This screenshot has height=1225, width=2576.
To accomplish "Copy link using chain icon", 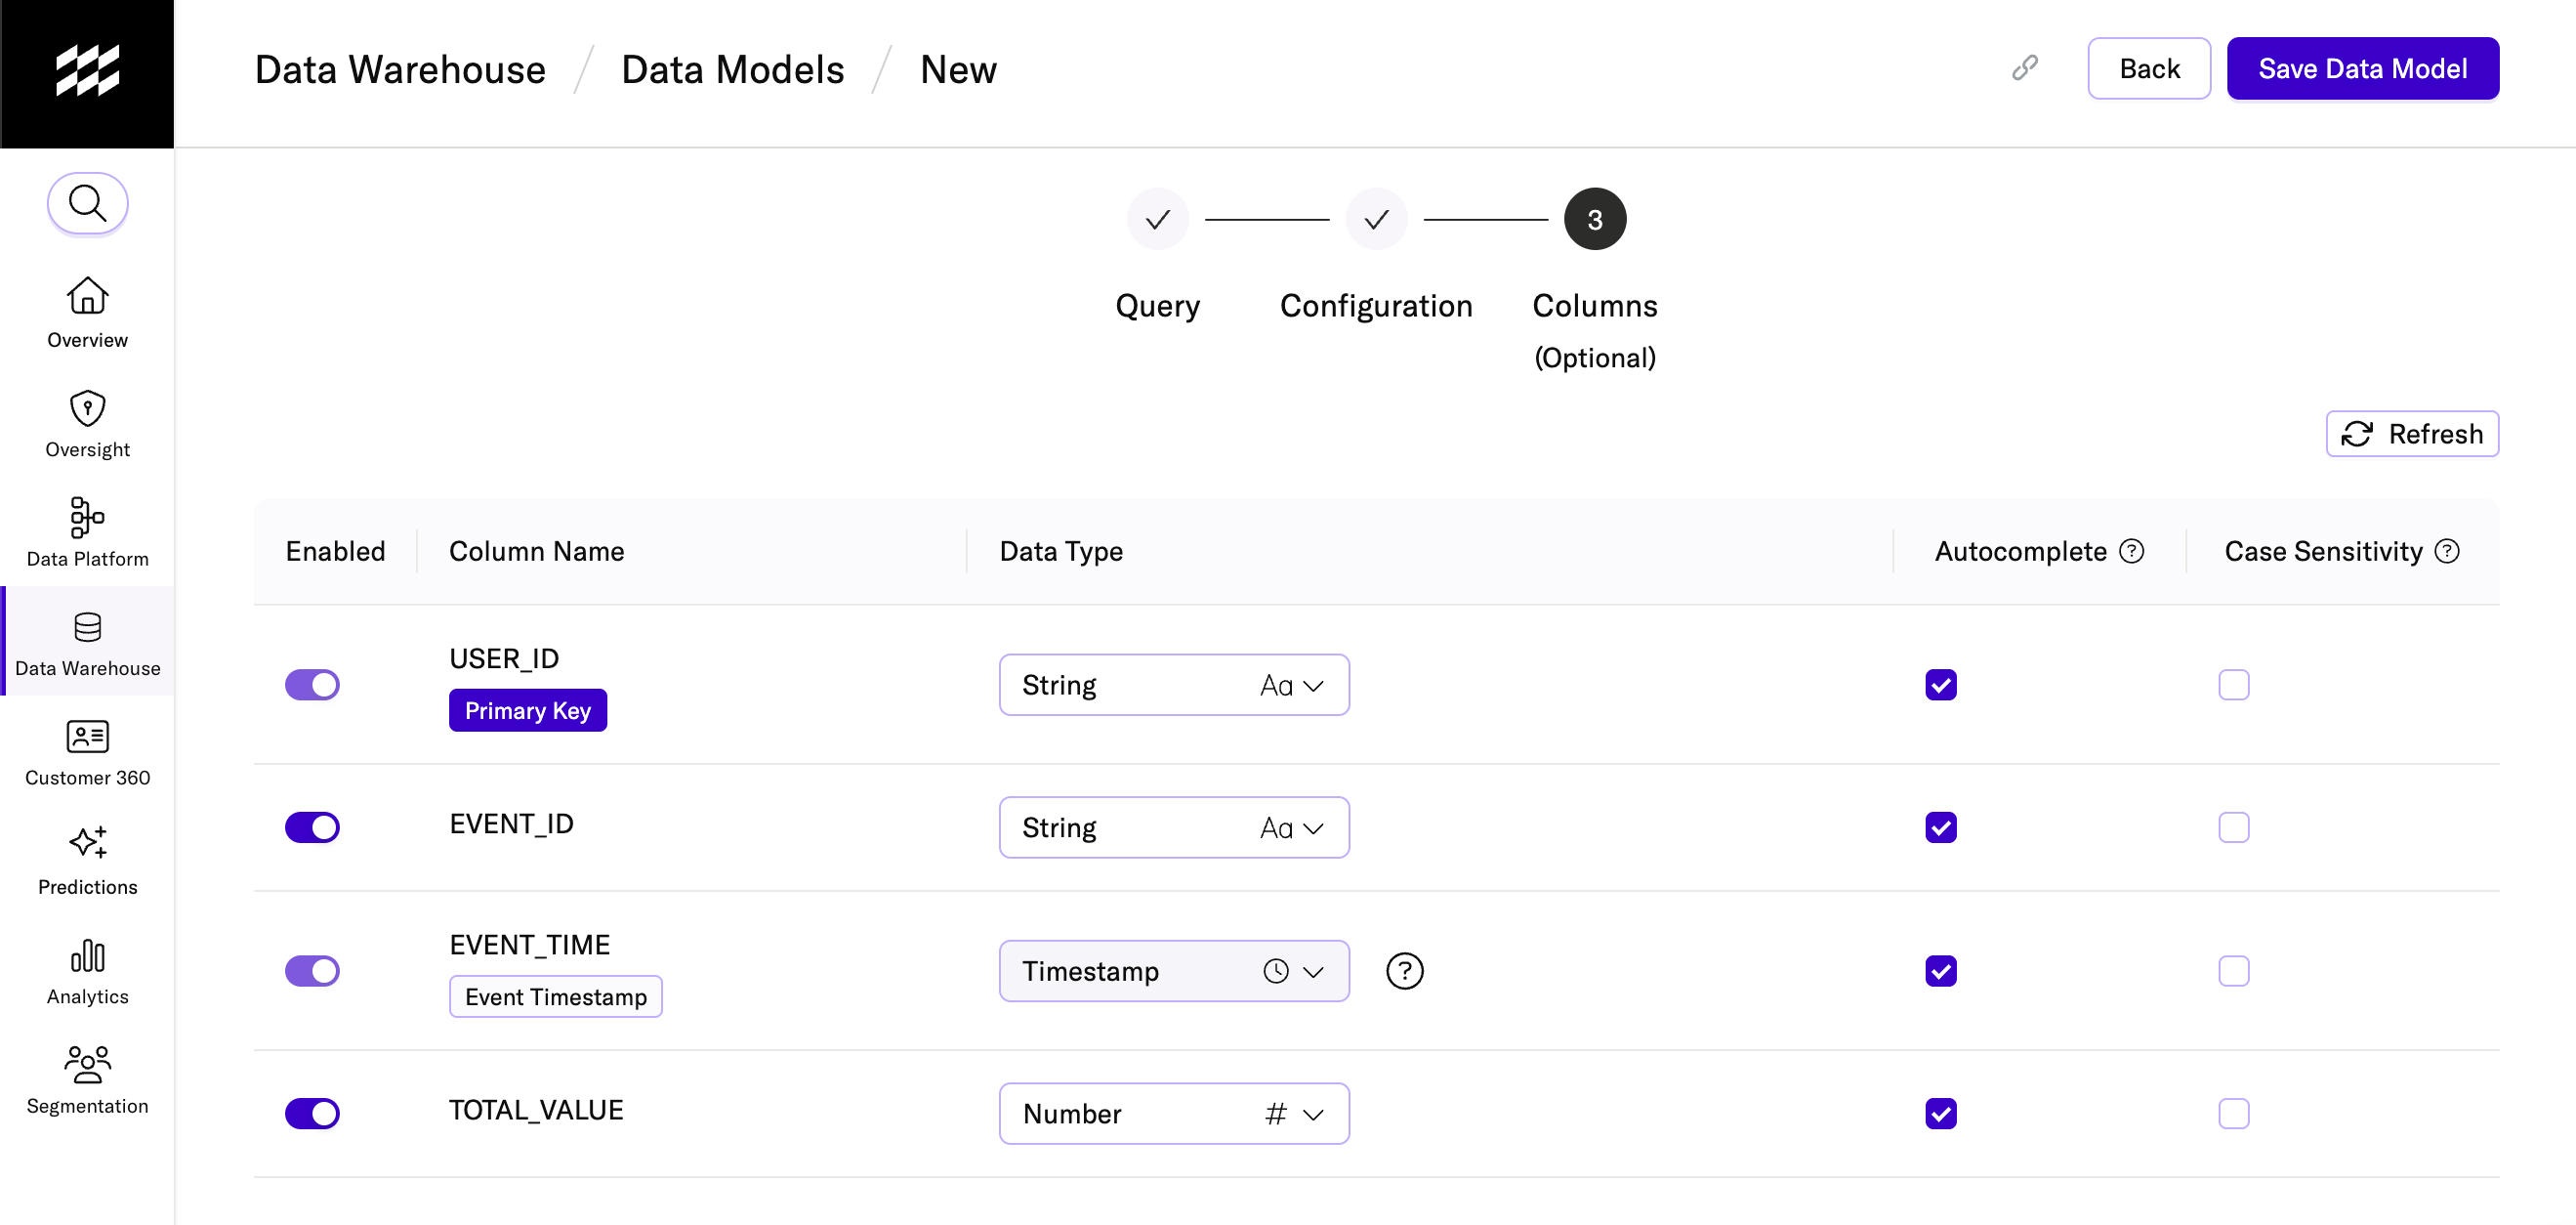I will pyautogui.click(x=2024, y=68).
